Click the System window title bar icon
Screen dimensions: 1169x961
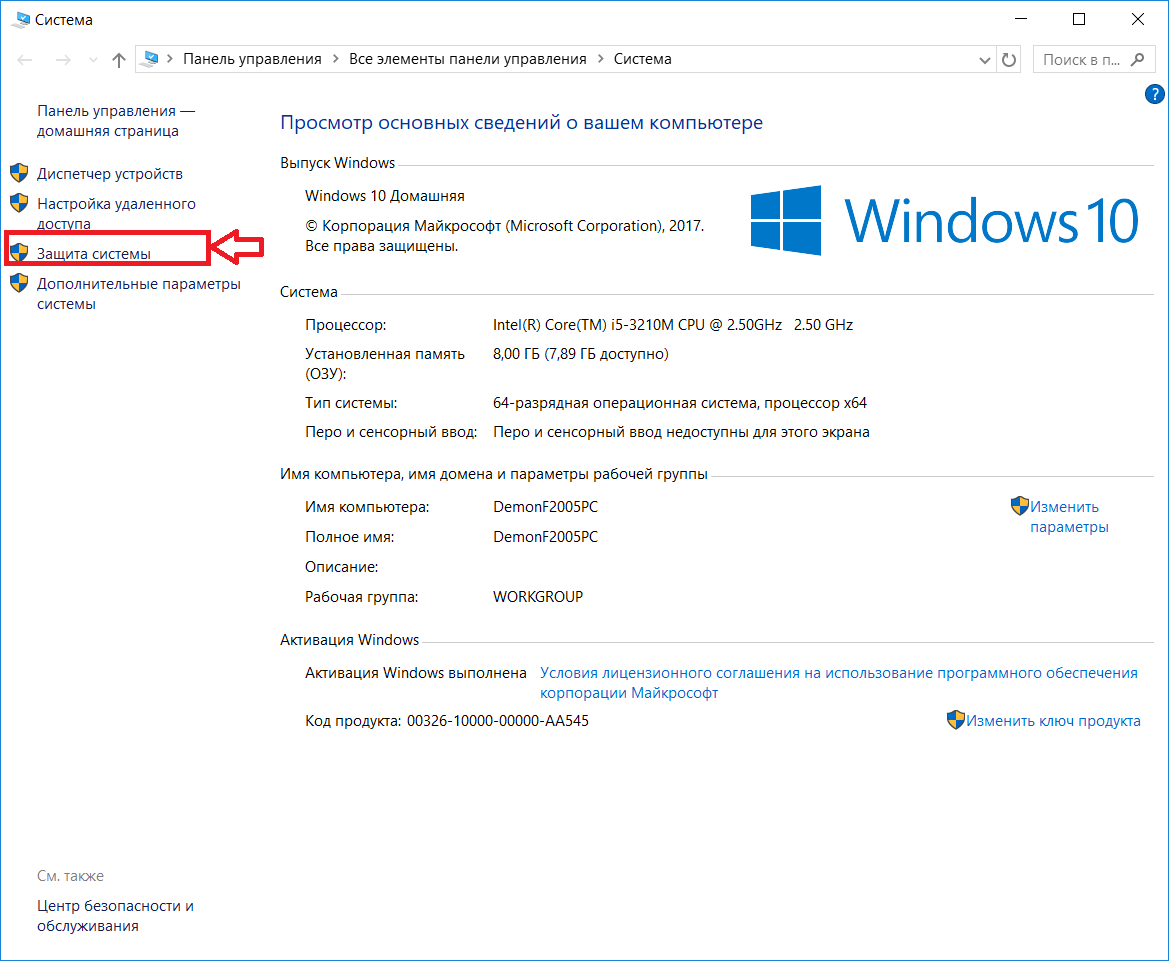coord(20,19)
